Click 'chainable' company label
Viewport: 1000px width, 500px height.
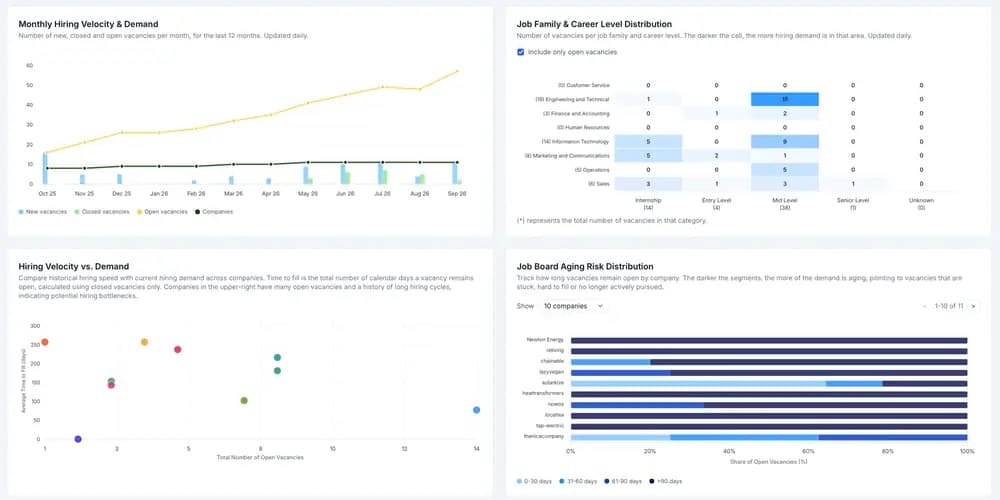coord(552,362)
